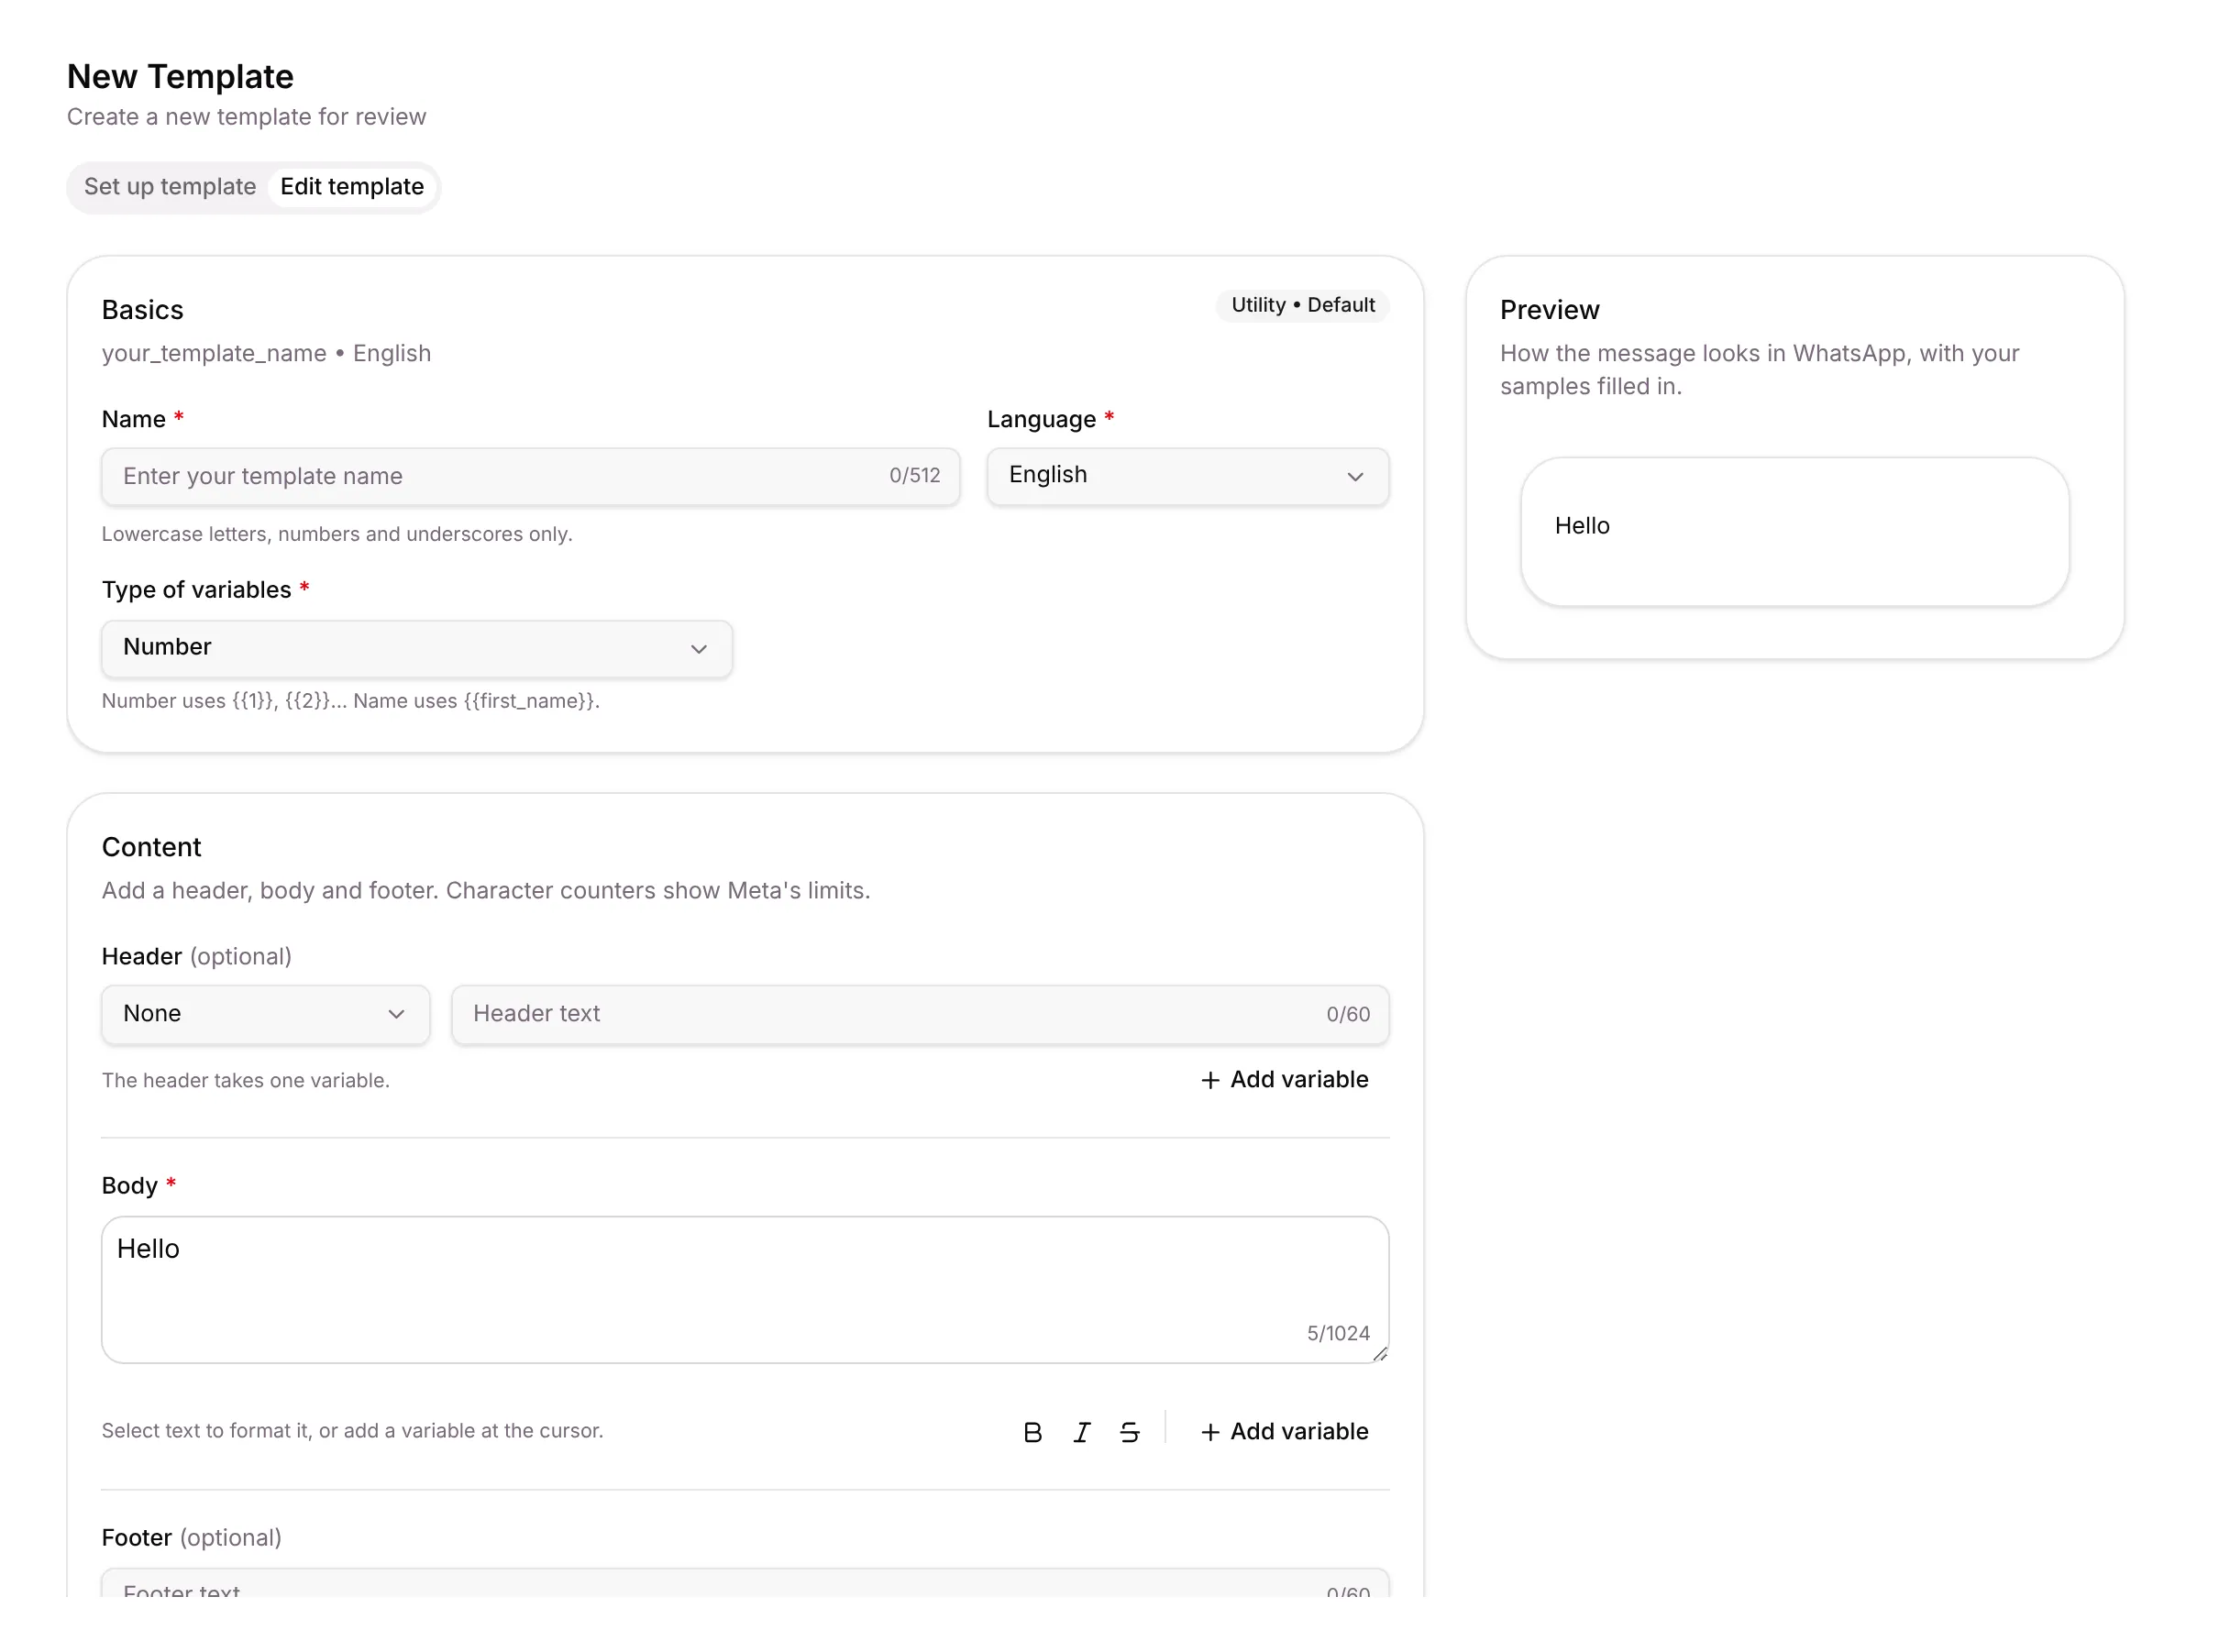Viewport: 2219px width, 1652px height.
Task: Add variable to the body
Action: (x=1284, y=1431)
